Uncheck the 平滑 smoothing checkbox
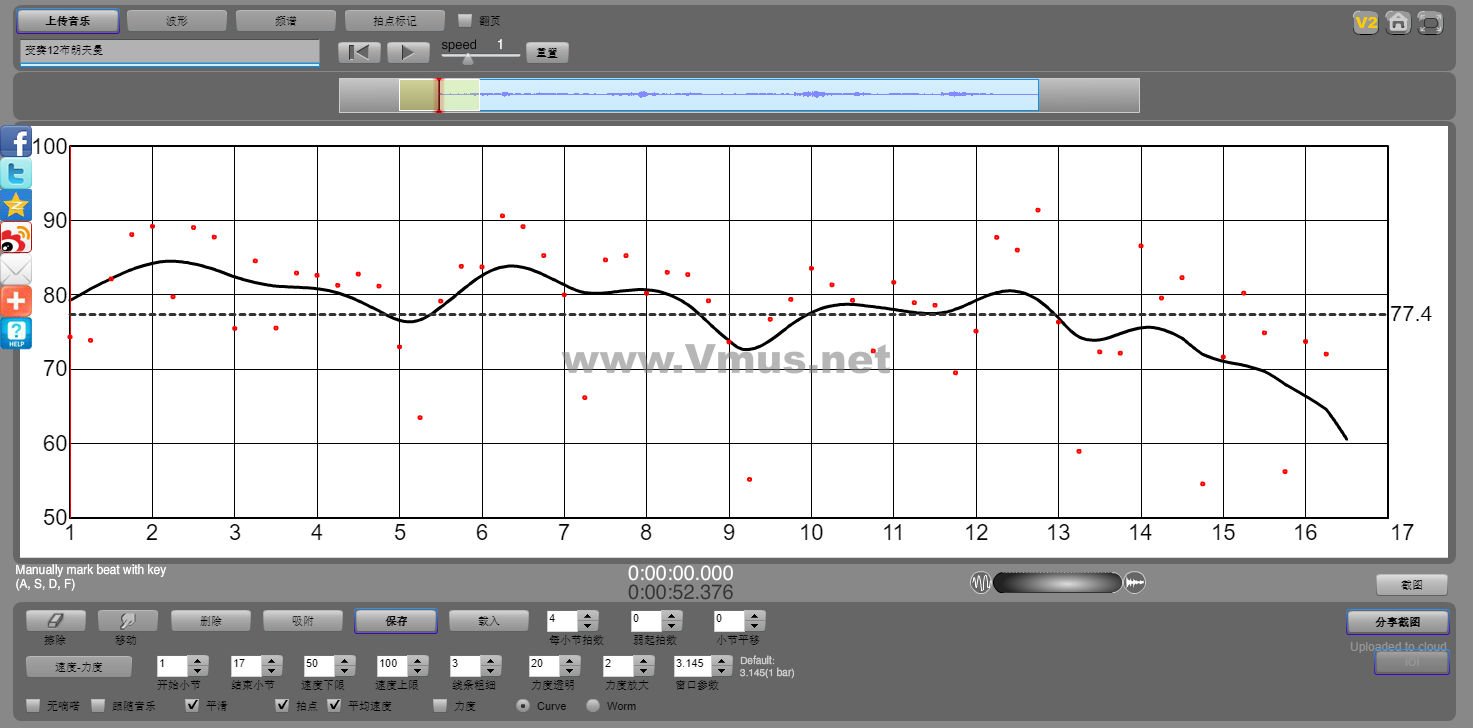Viewport: 1473px width, 728px height. click(194, 706)
